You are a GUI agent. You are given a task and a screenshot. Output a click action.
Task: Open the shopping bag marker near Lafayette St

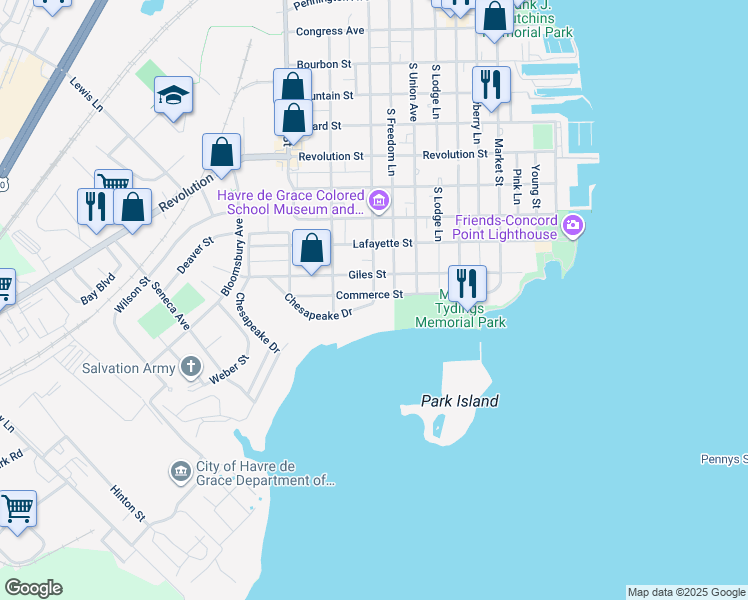click(x=311, y=248)
